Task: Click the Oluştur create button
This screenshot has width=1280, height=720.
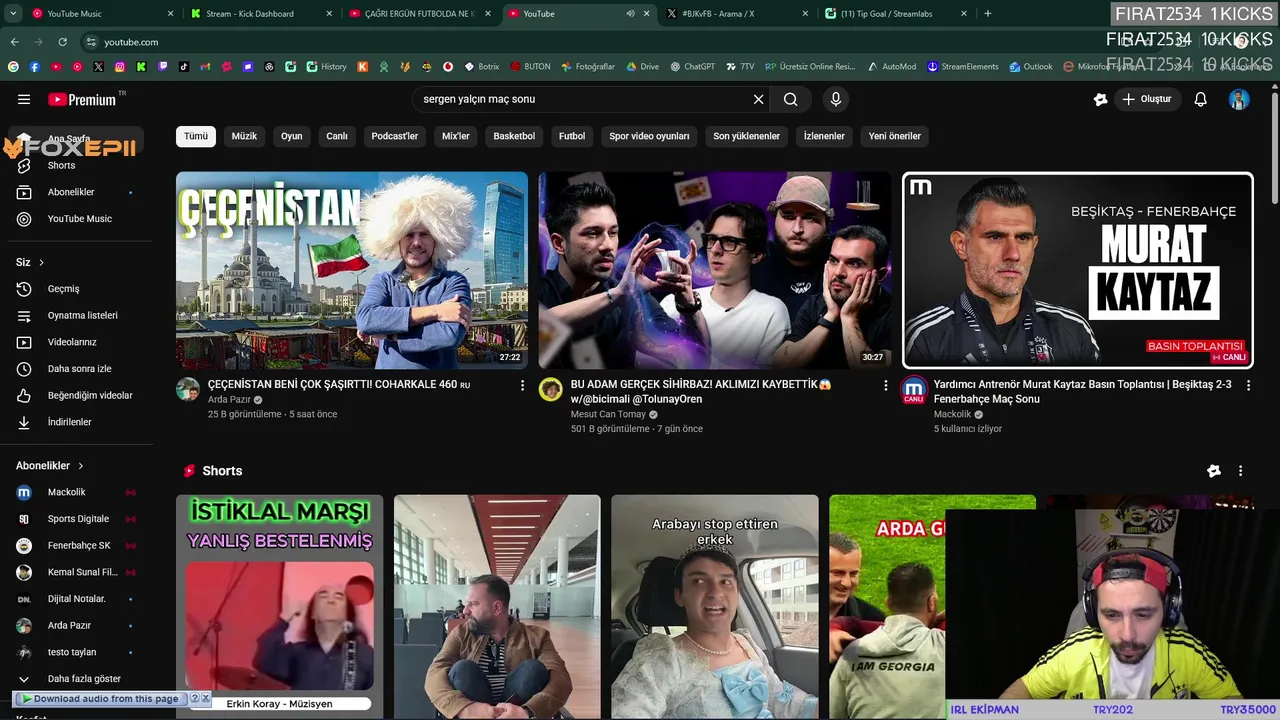Action: (x=1146, y=99)
